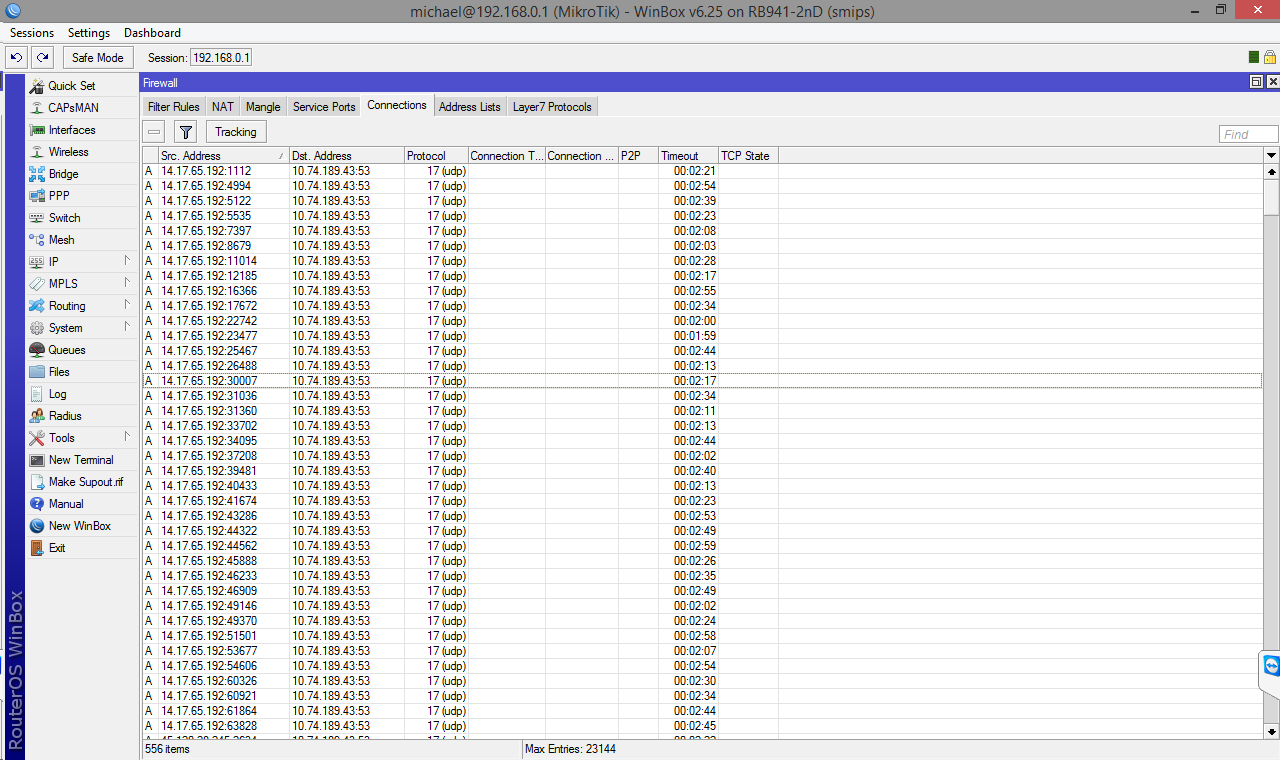The image size is (1280, 760).
Task: Click the Redo arrow icon
Action: [x=42, y=58]
